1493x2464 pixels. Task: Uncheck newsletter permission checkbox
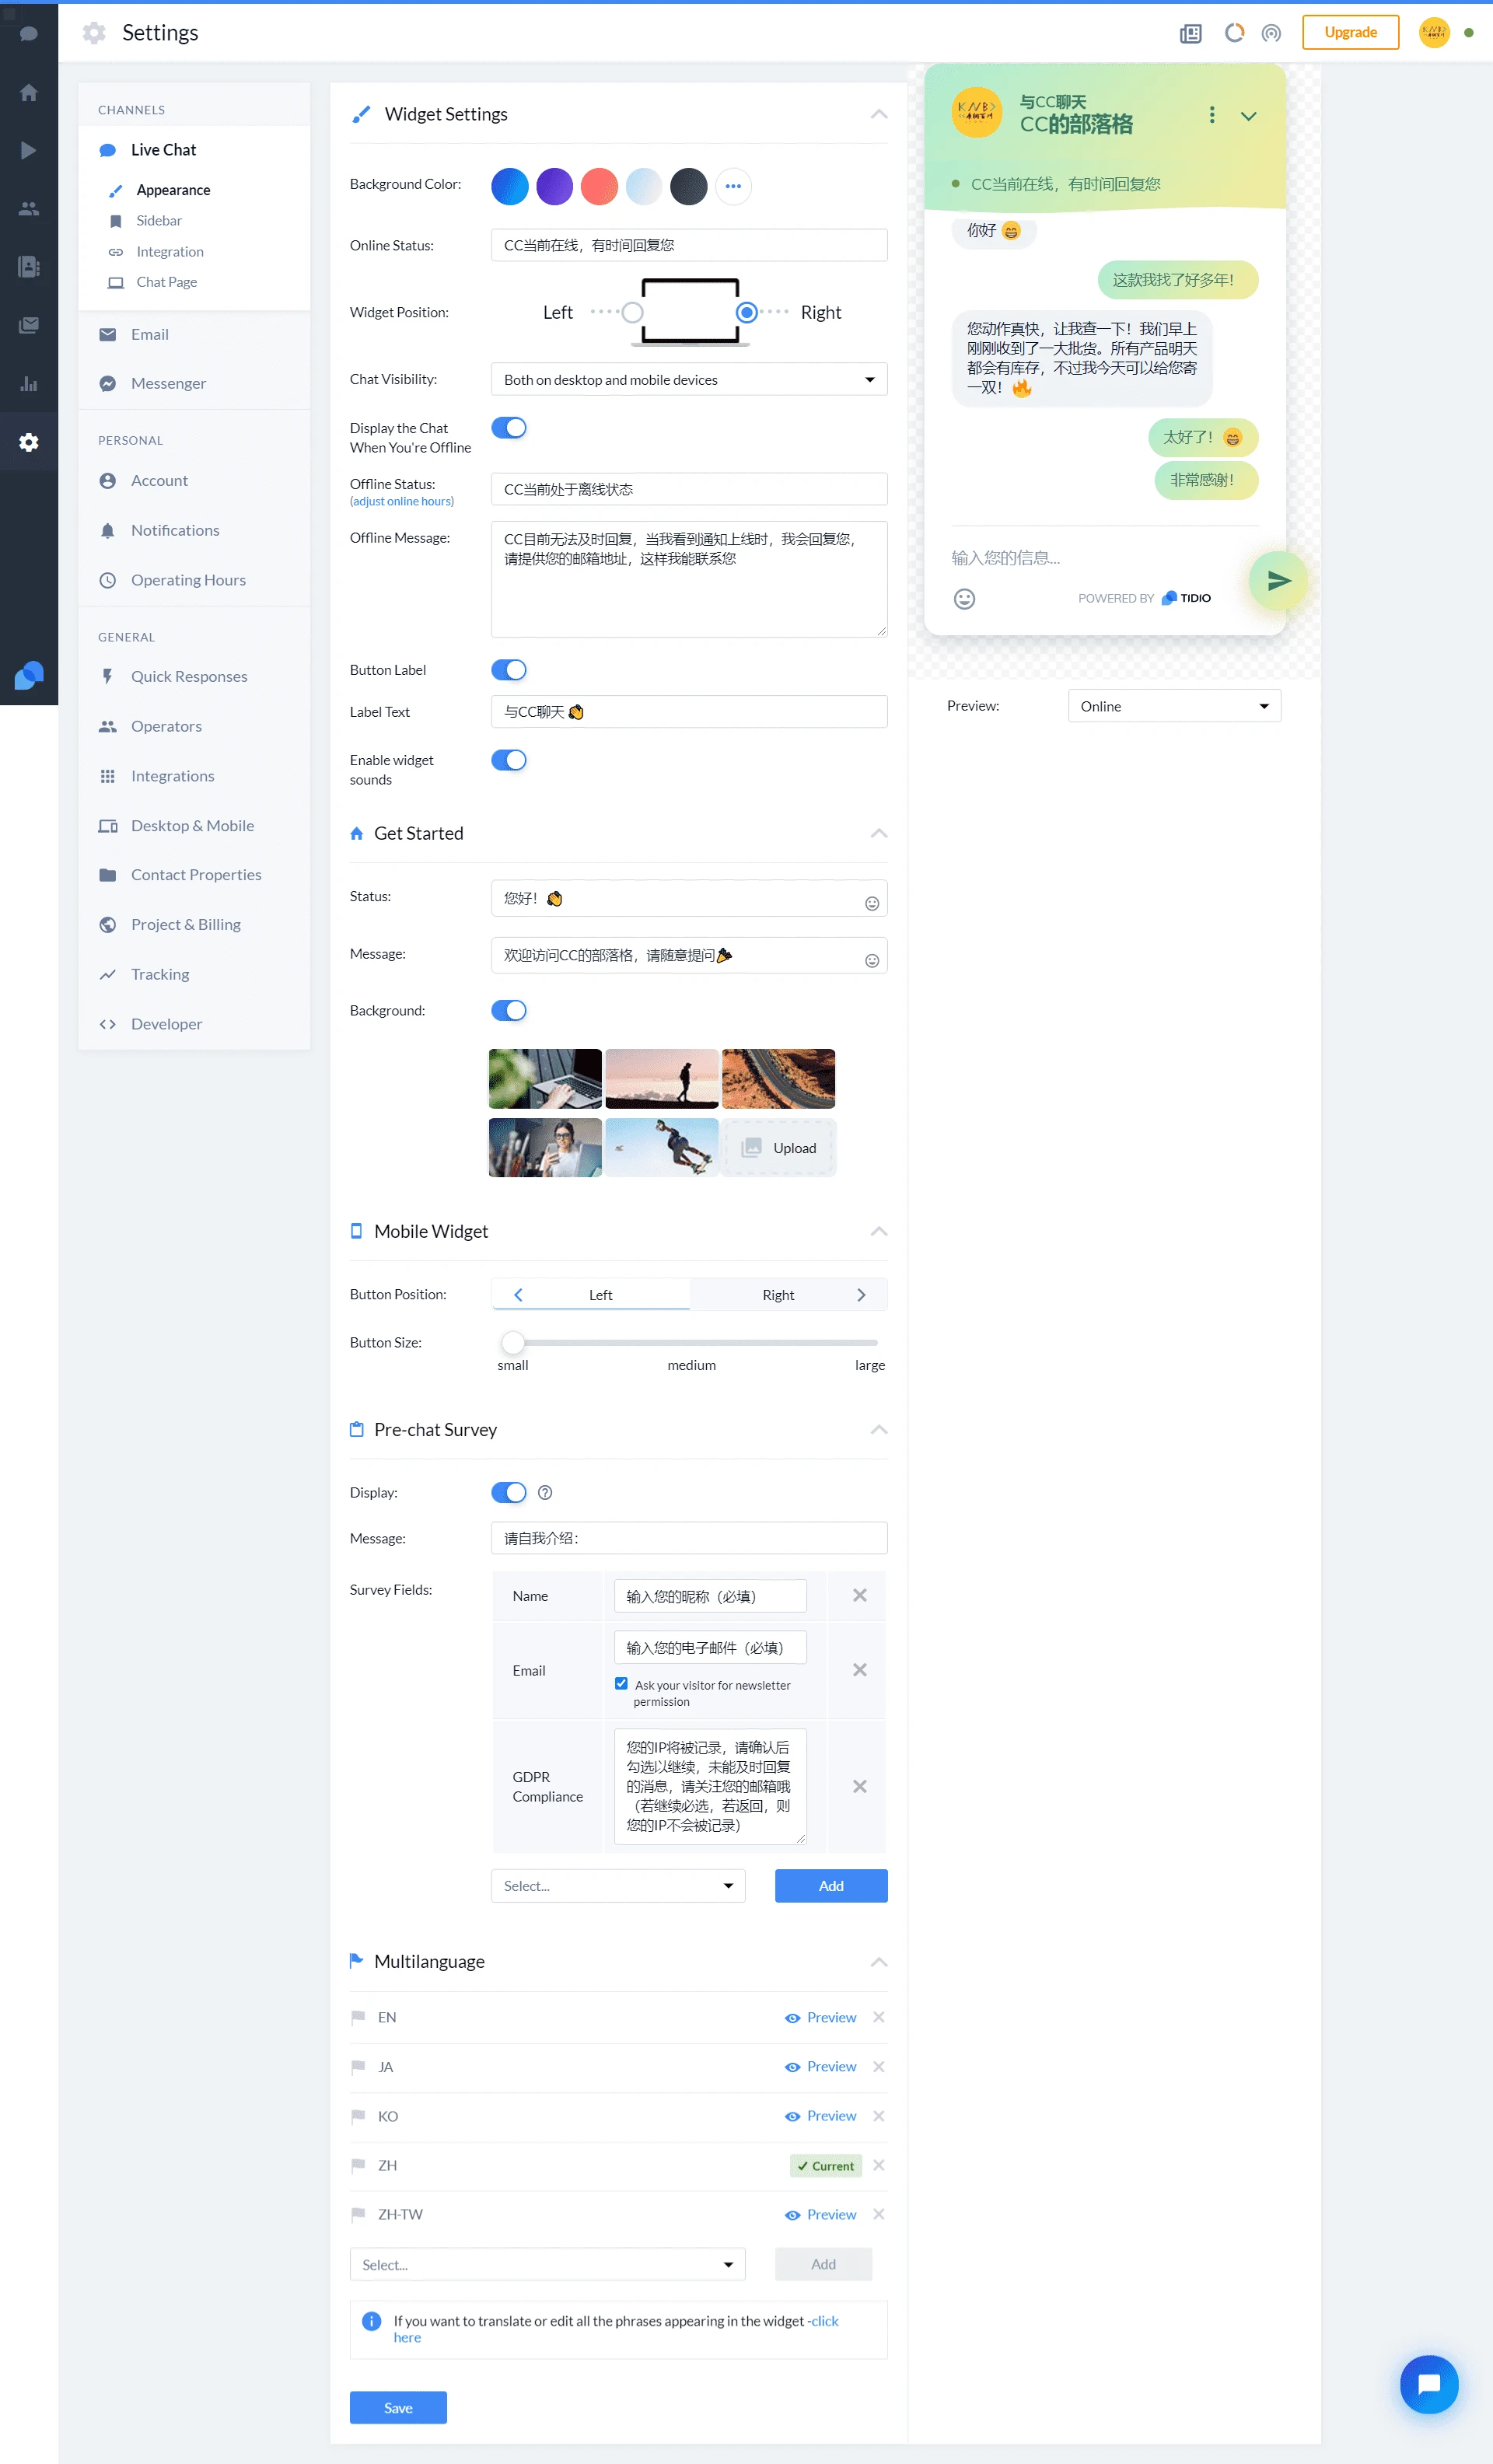[621, 1684]
